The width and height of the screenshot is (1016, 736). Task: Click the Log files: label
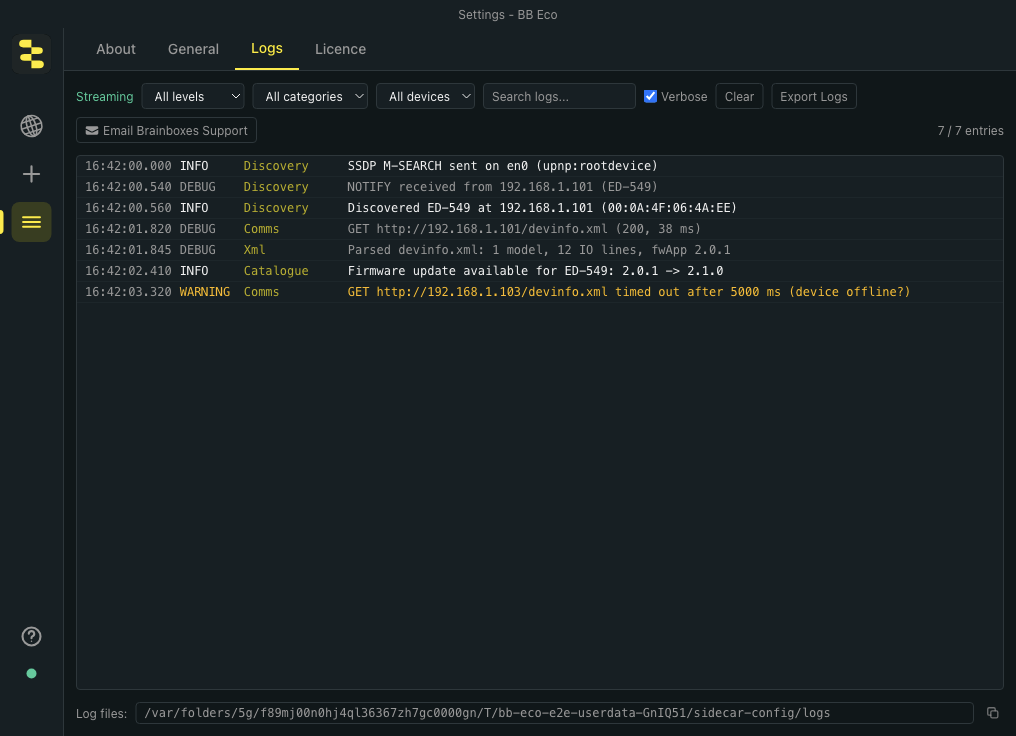pyautogui.click(x=101, y=713)
